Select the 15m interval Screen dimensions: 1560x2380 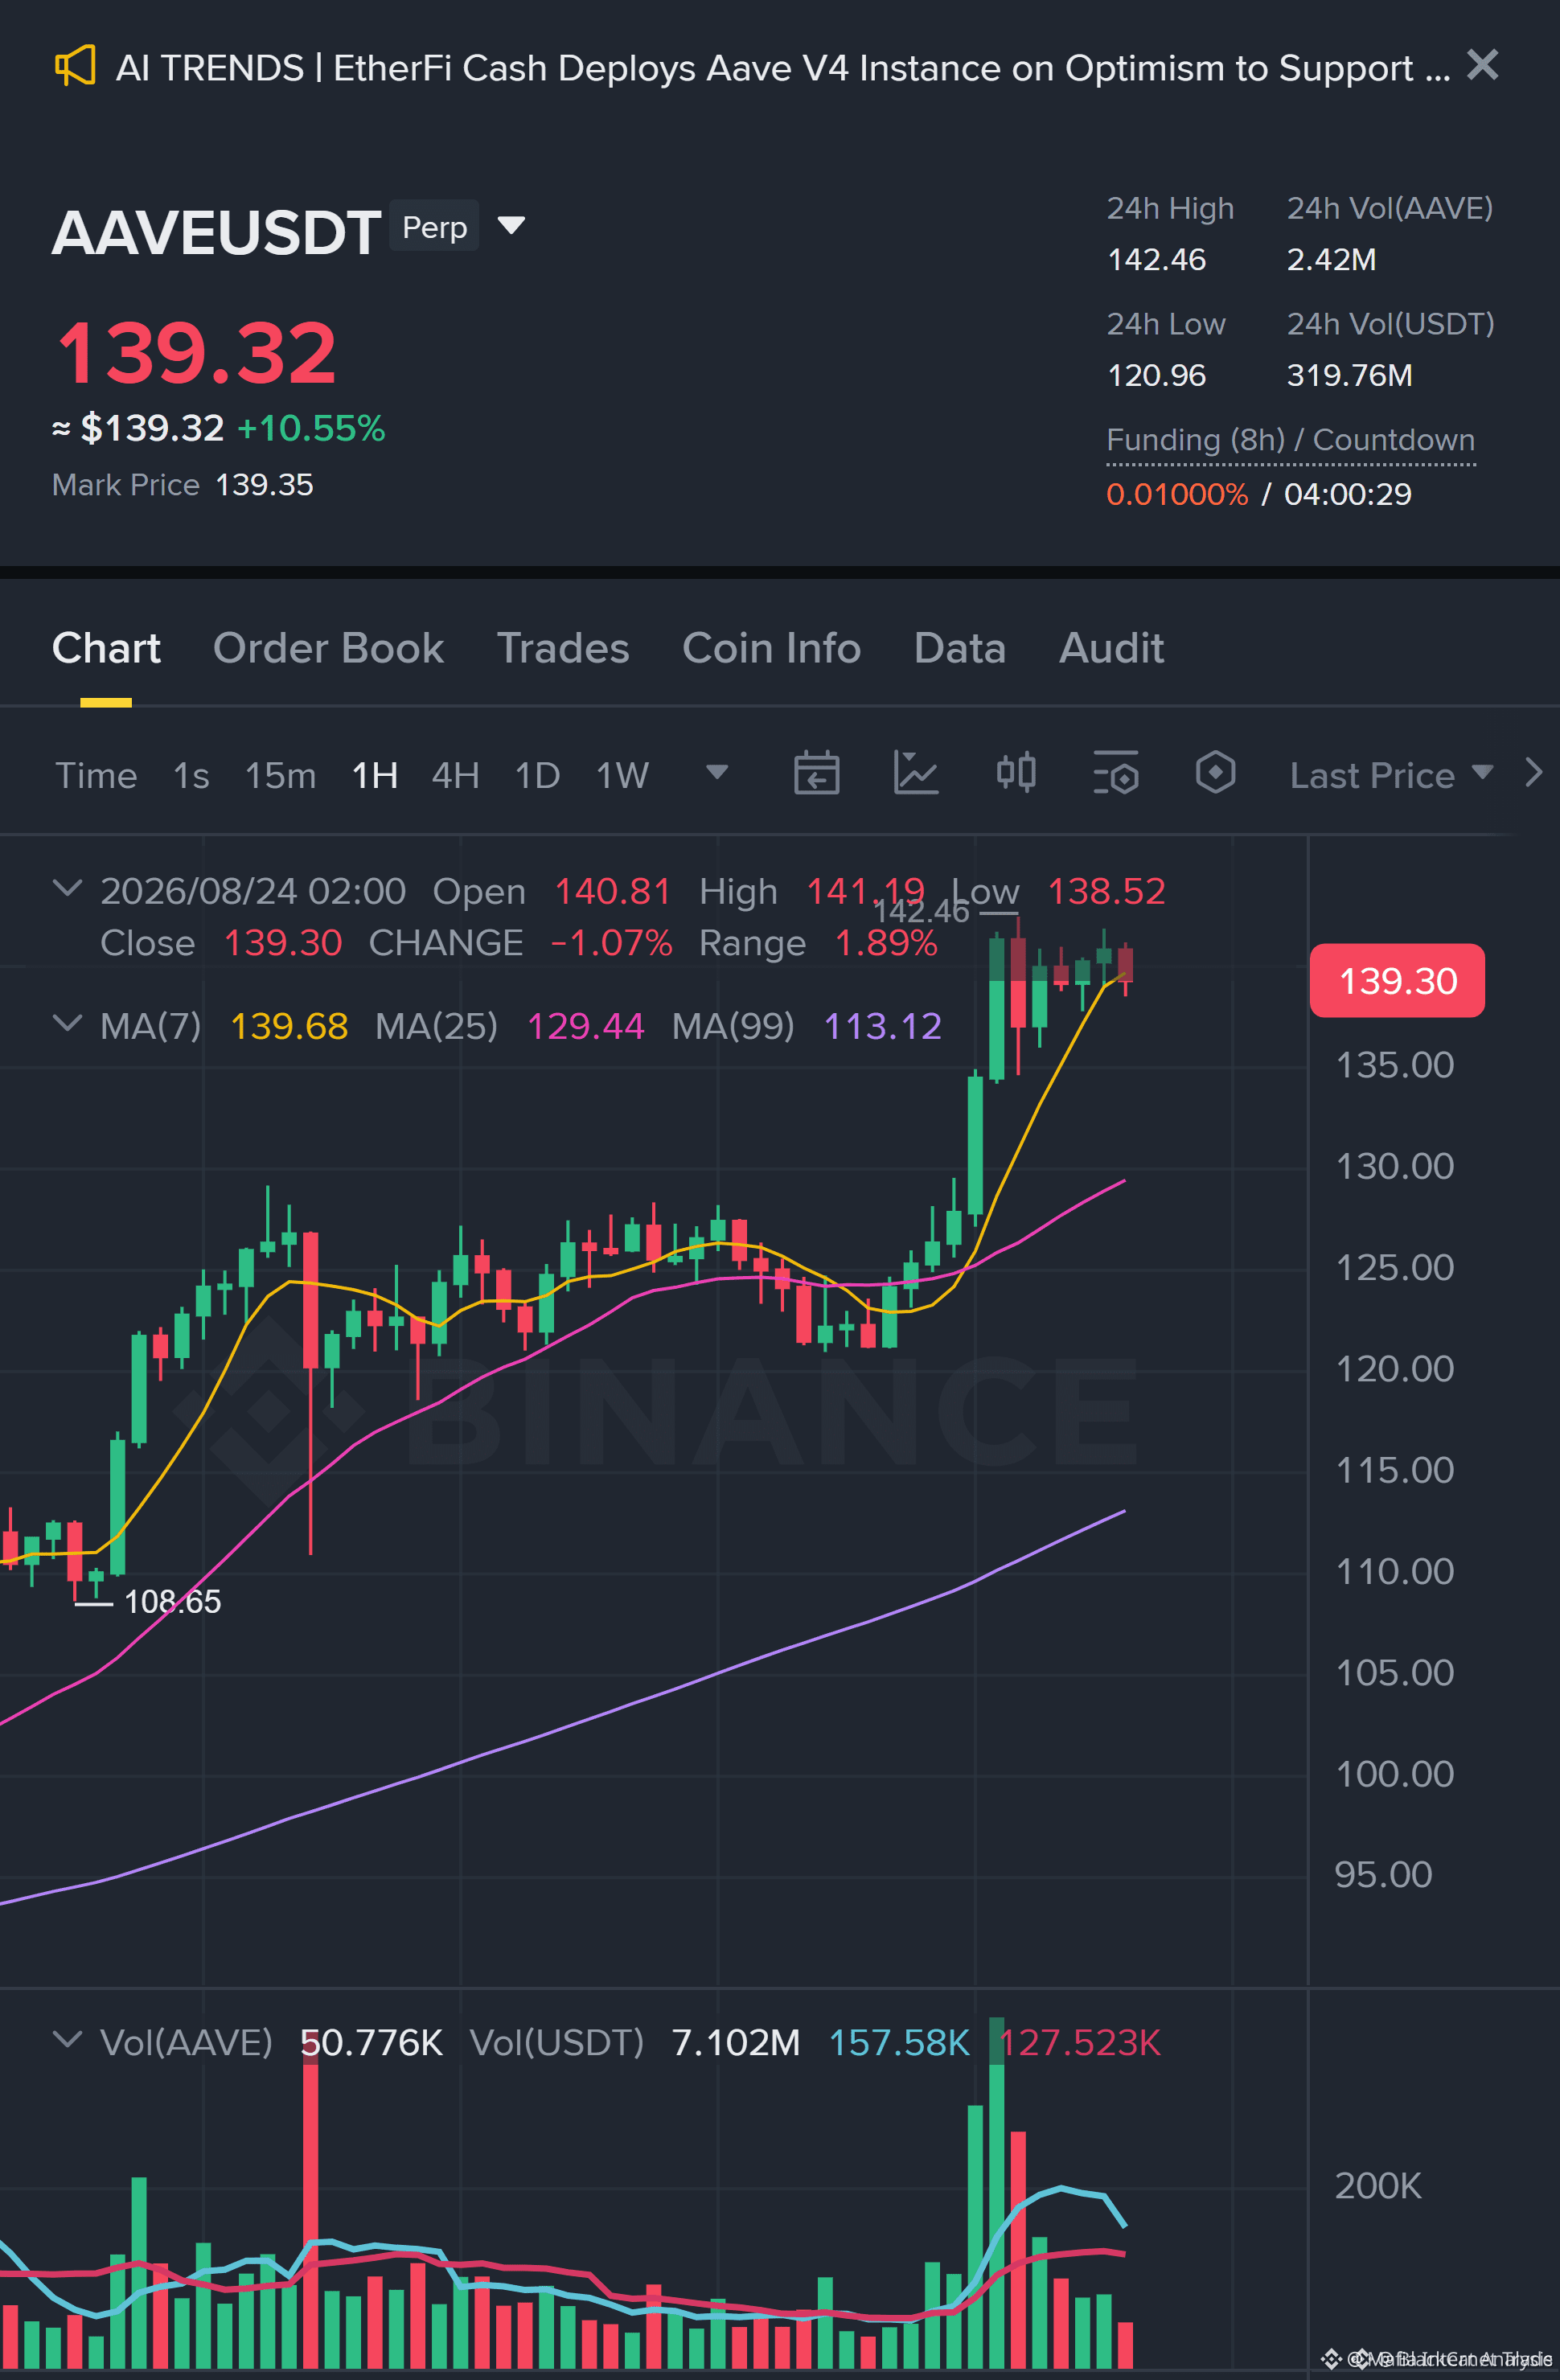[280, 775]
